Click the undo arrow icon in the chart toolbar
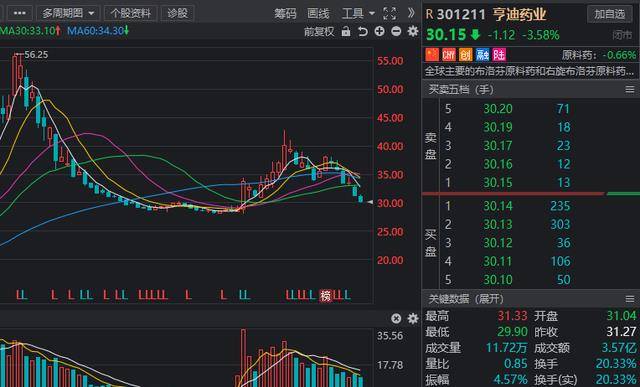 pyautogui.click(x=362, y=31)
